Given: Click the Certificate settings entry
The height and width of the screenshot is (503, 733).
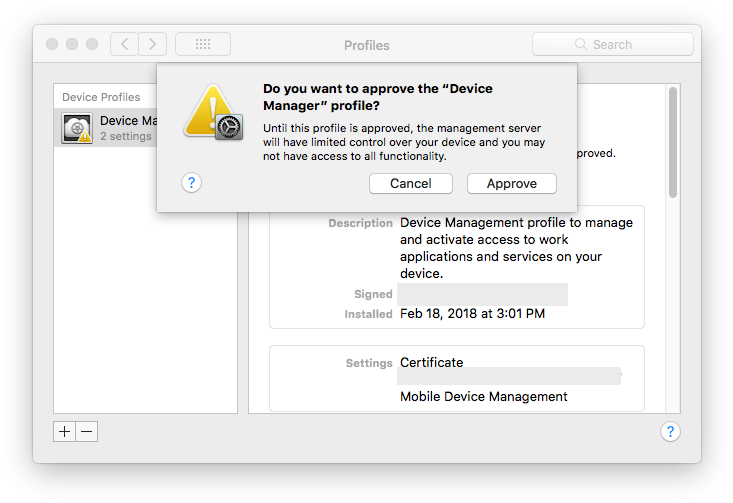Looking at the screenshot, I should point(431,362).
